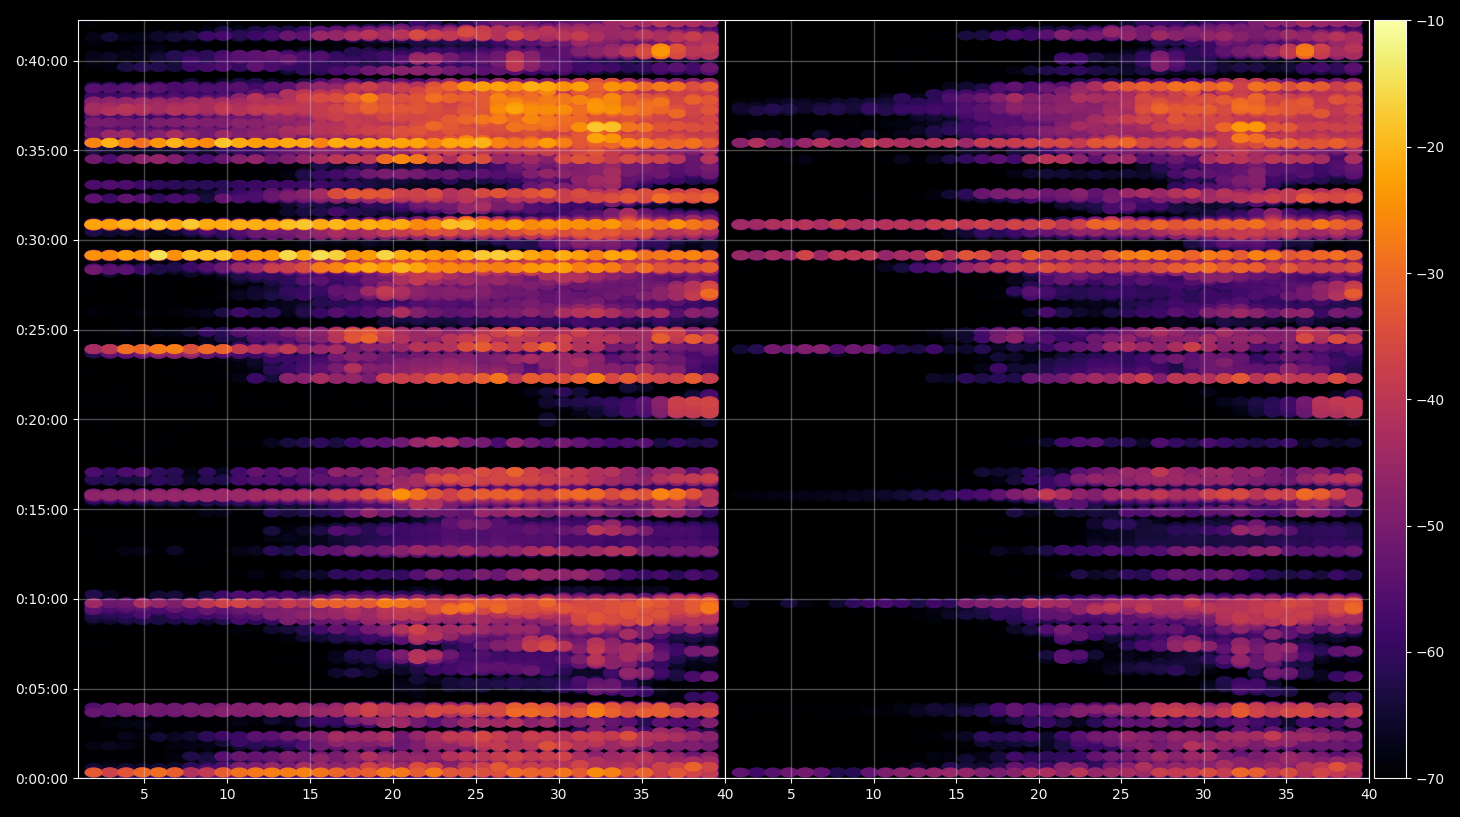
Task: Select the 0:20:00 y-axis tick label
Action: click(x=42, y=420)
